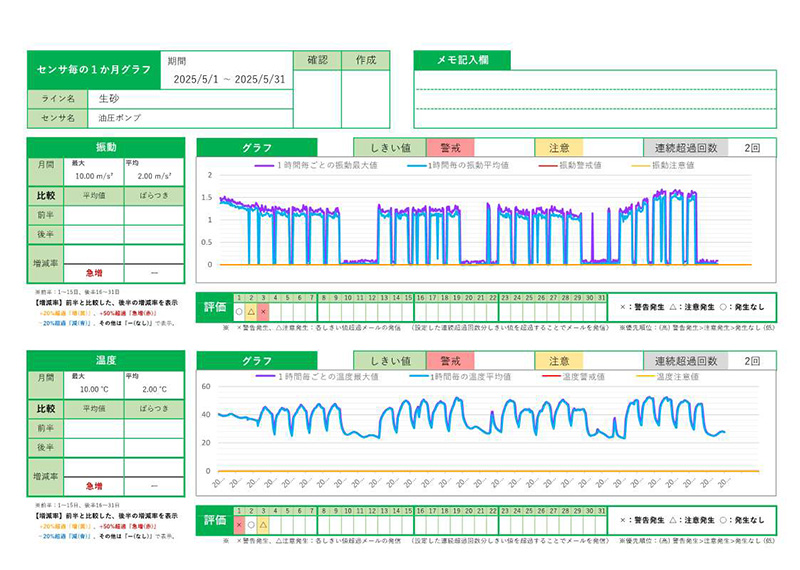Screen dimensions: 800x570
Task: Click inside the メモ記入欄 memo area
Action: click(x=594, y=98)
